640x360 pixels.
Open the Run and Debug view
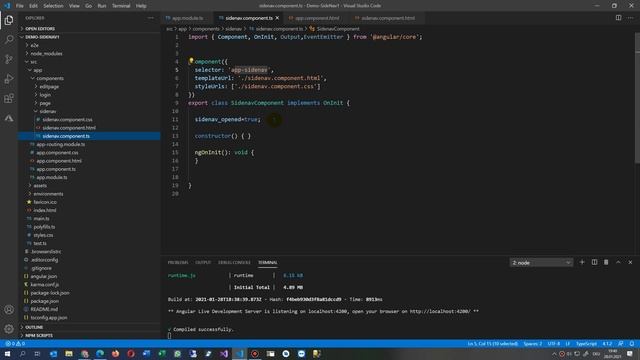pos(9,79)
